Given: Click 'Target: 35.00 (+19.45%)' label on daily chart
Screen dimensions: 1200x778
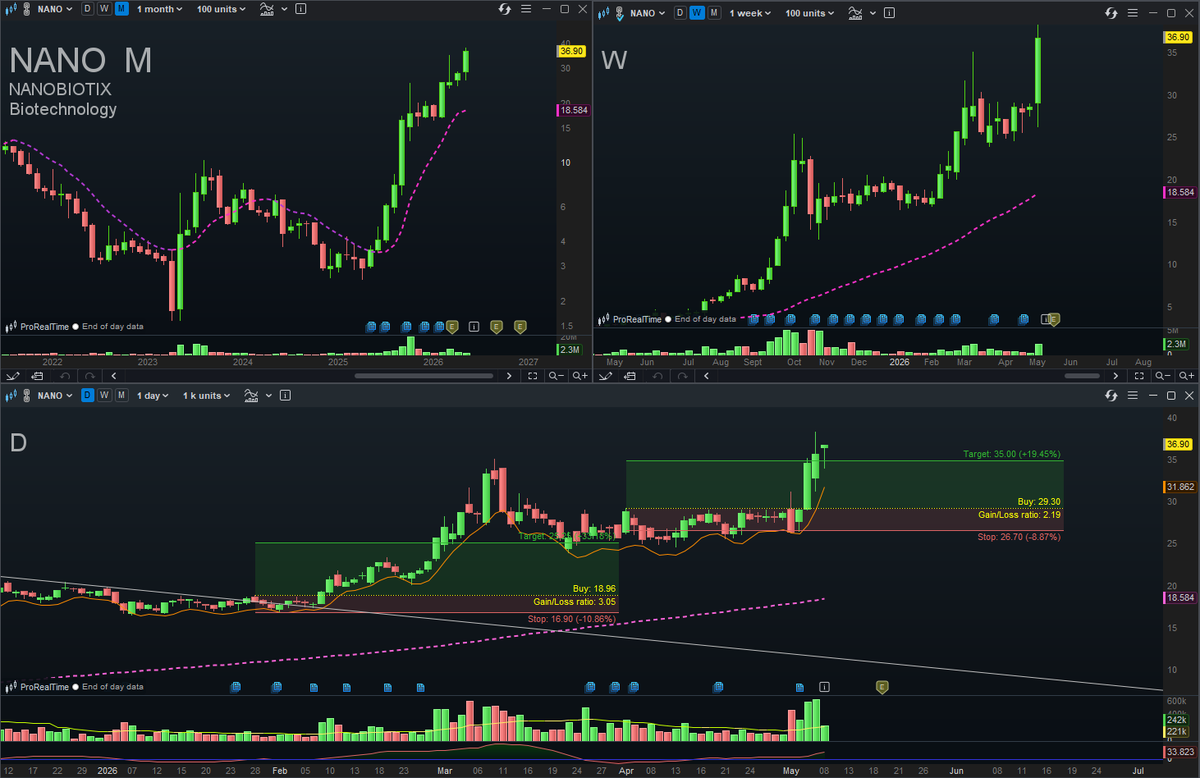Looking at the screenshot, I should 1013,453.
